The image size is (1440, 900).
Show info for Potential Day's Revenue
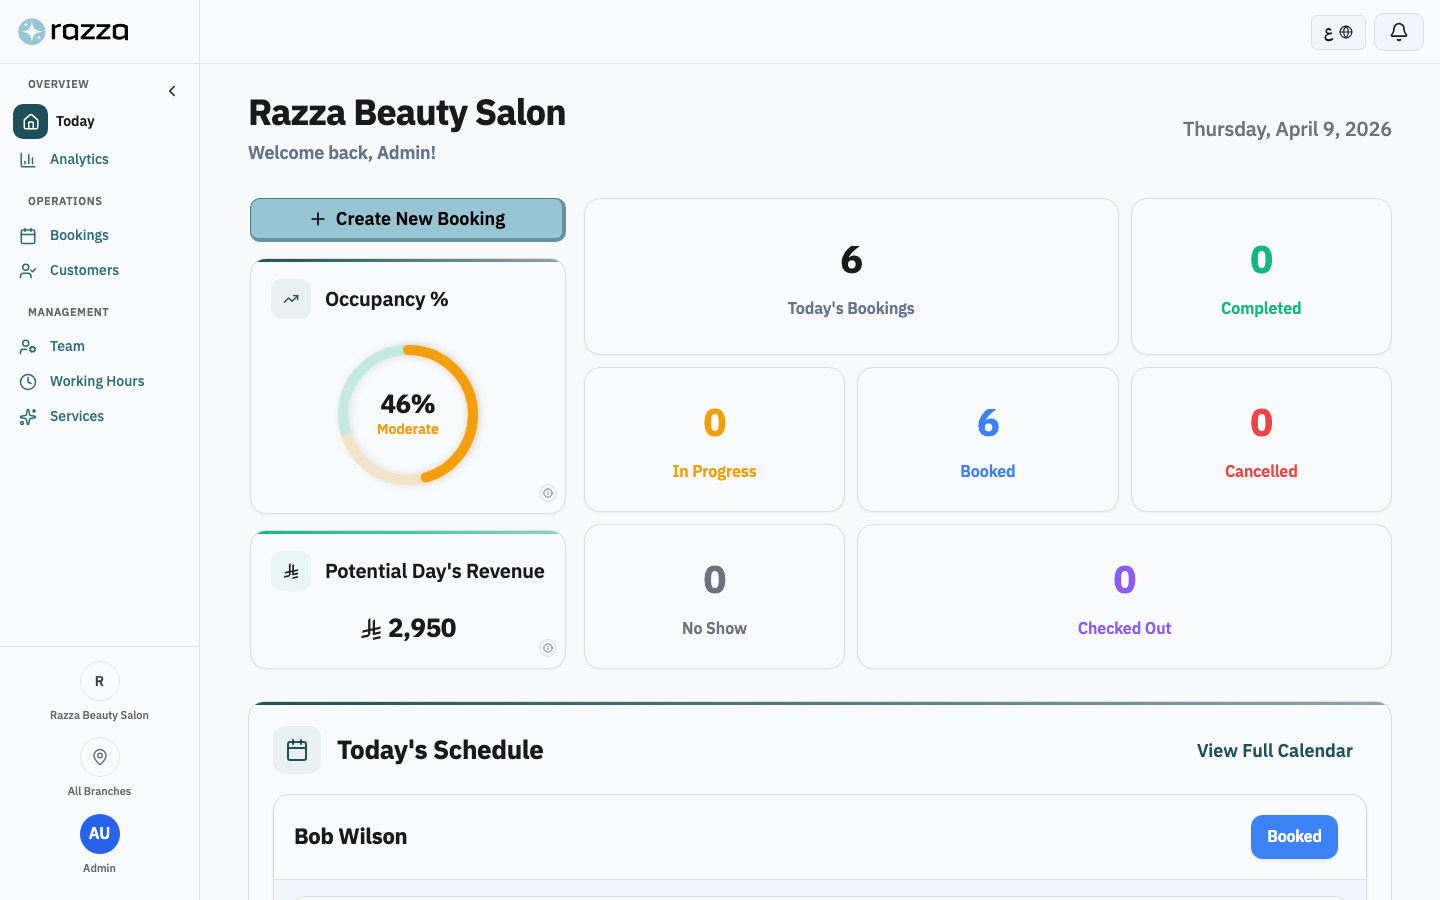[x=547, y=648]
